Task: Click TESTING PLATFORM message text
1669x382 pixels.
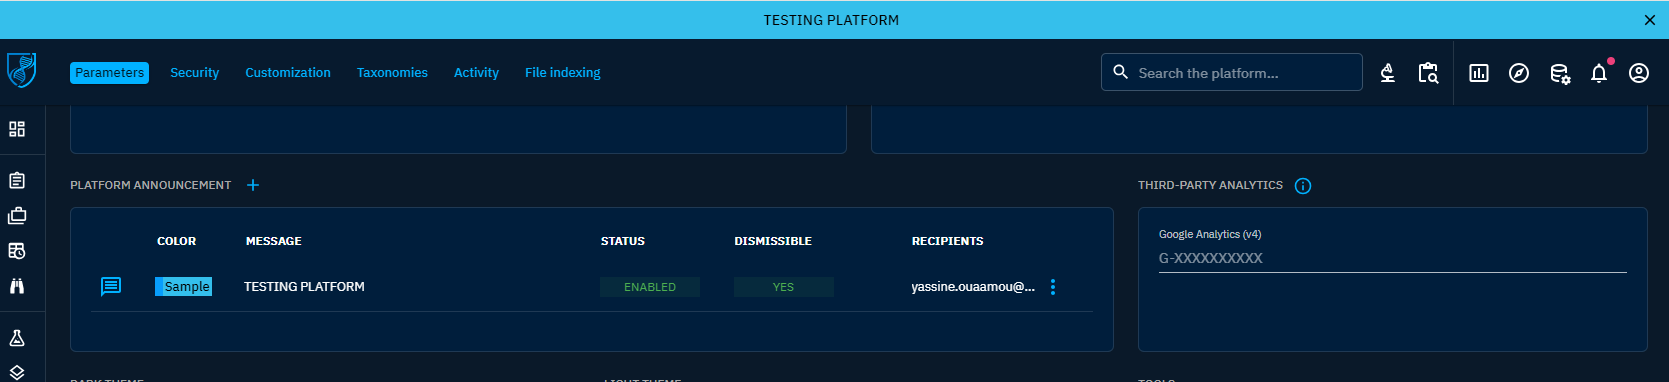Action: [x=304, y=287]
